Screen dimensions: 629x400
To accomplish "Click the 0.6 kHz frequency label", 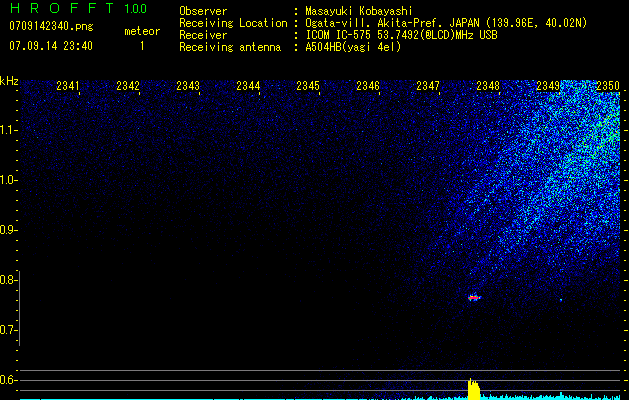I will coord(8,380).
